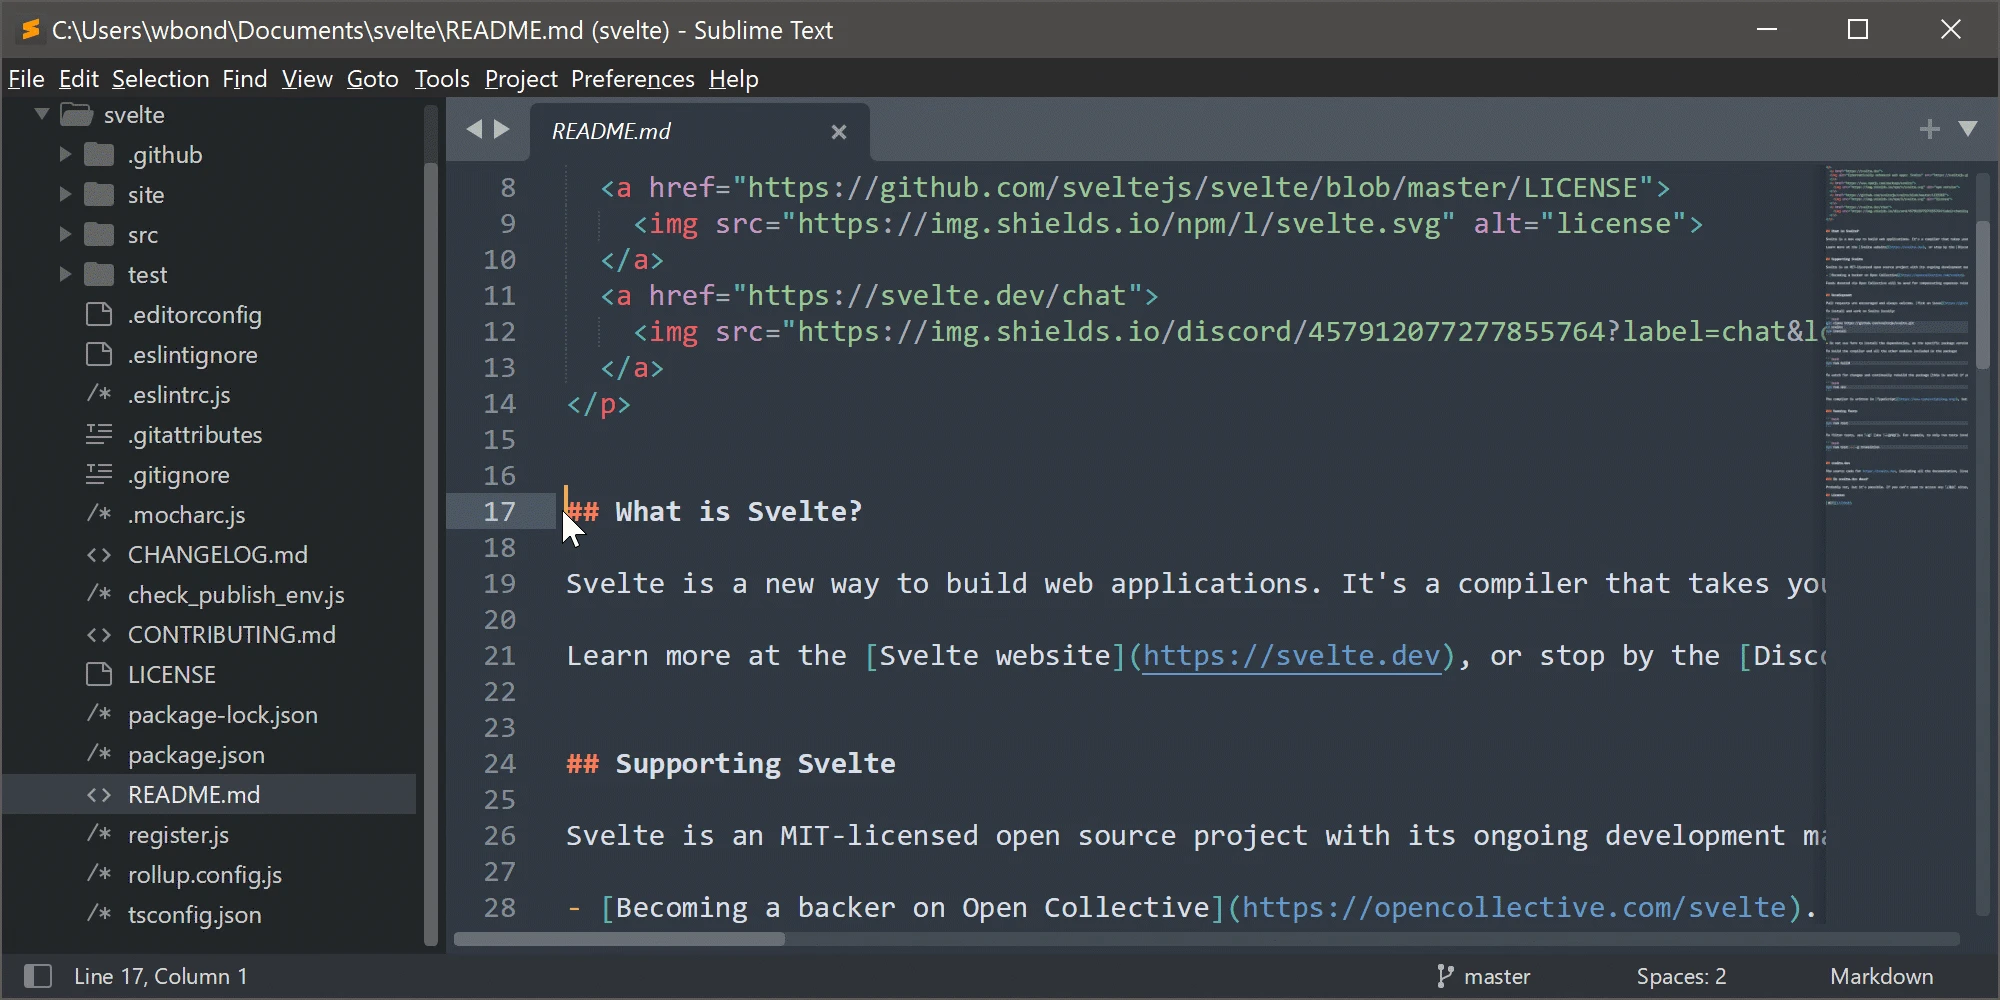Collapse the svelte project folder

coord(41,113)
